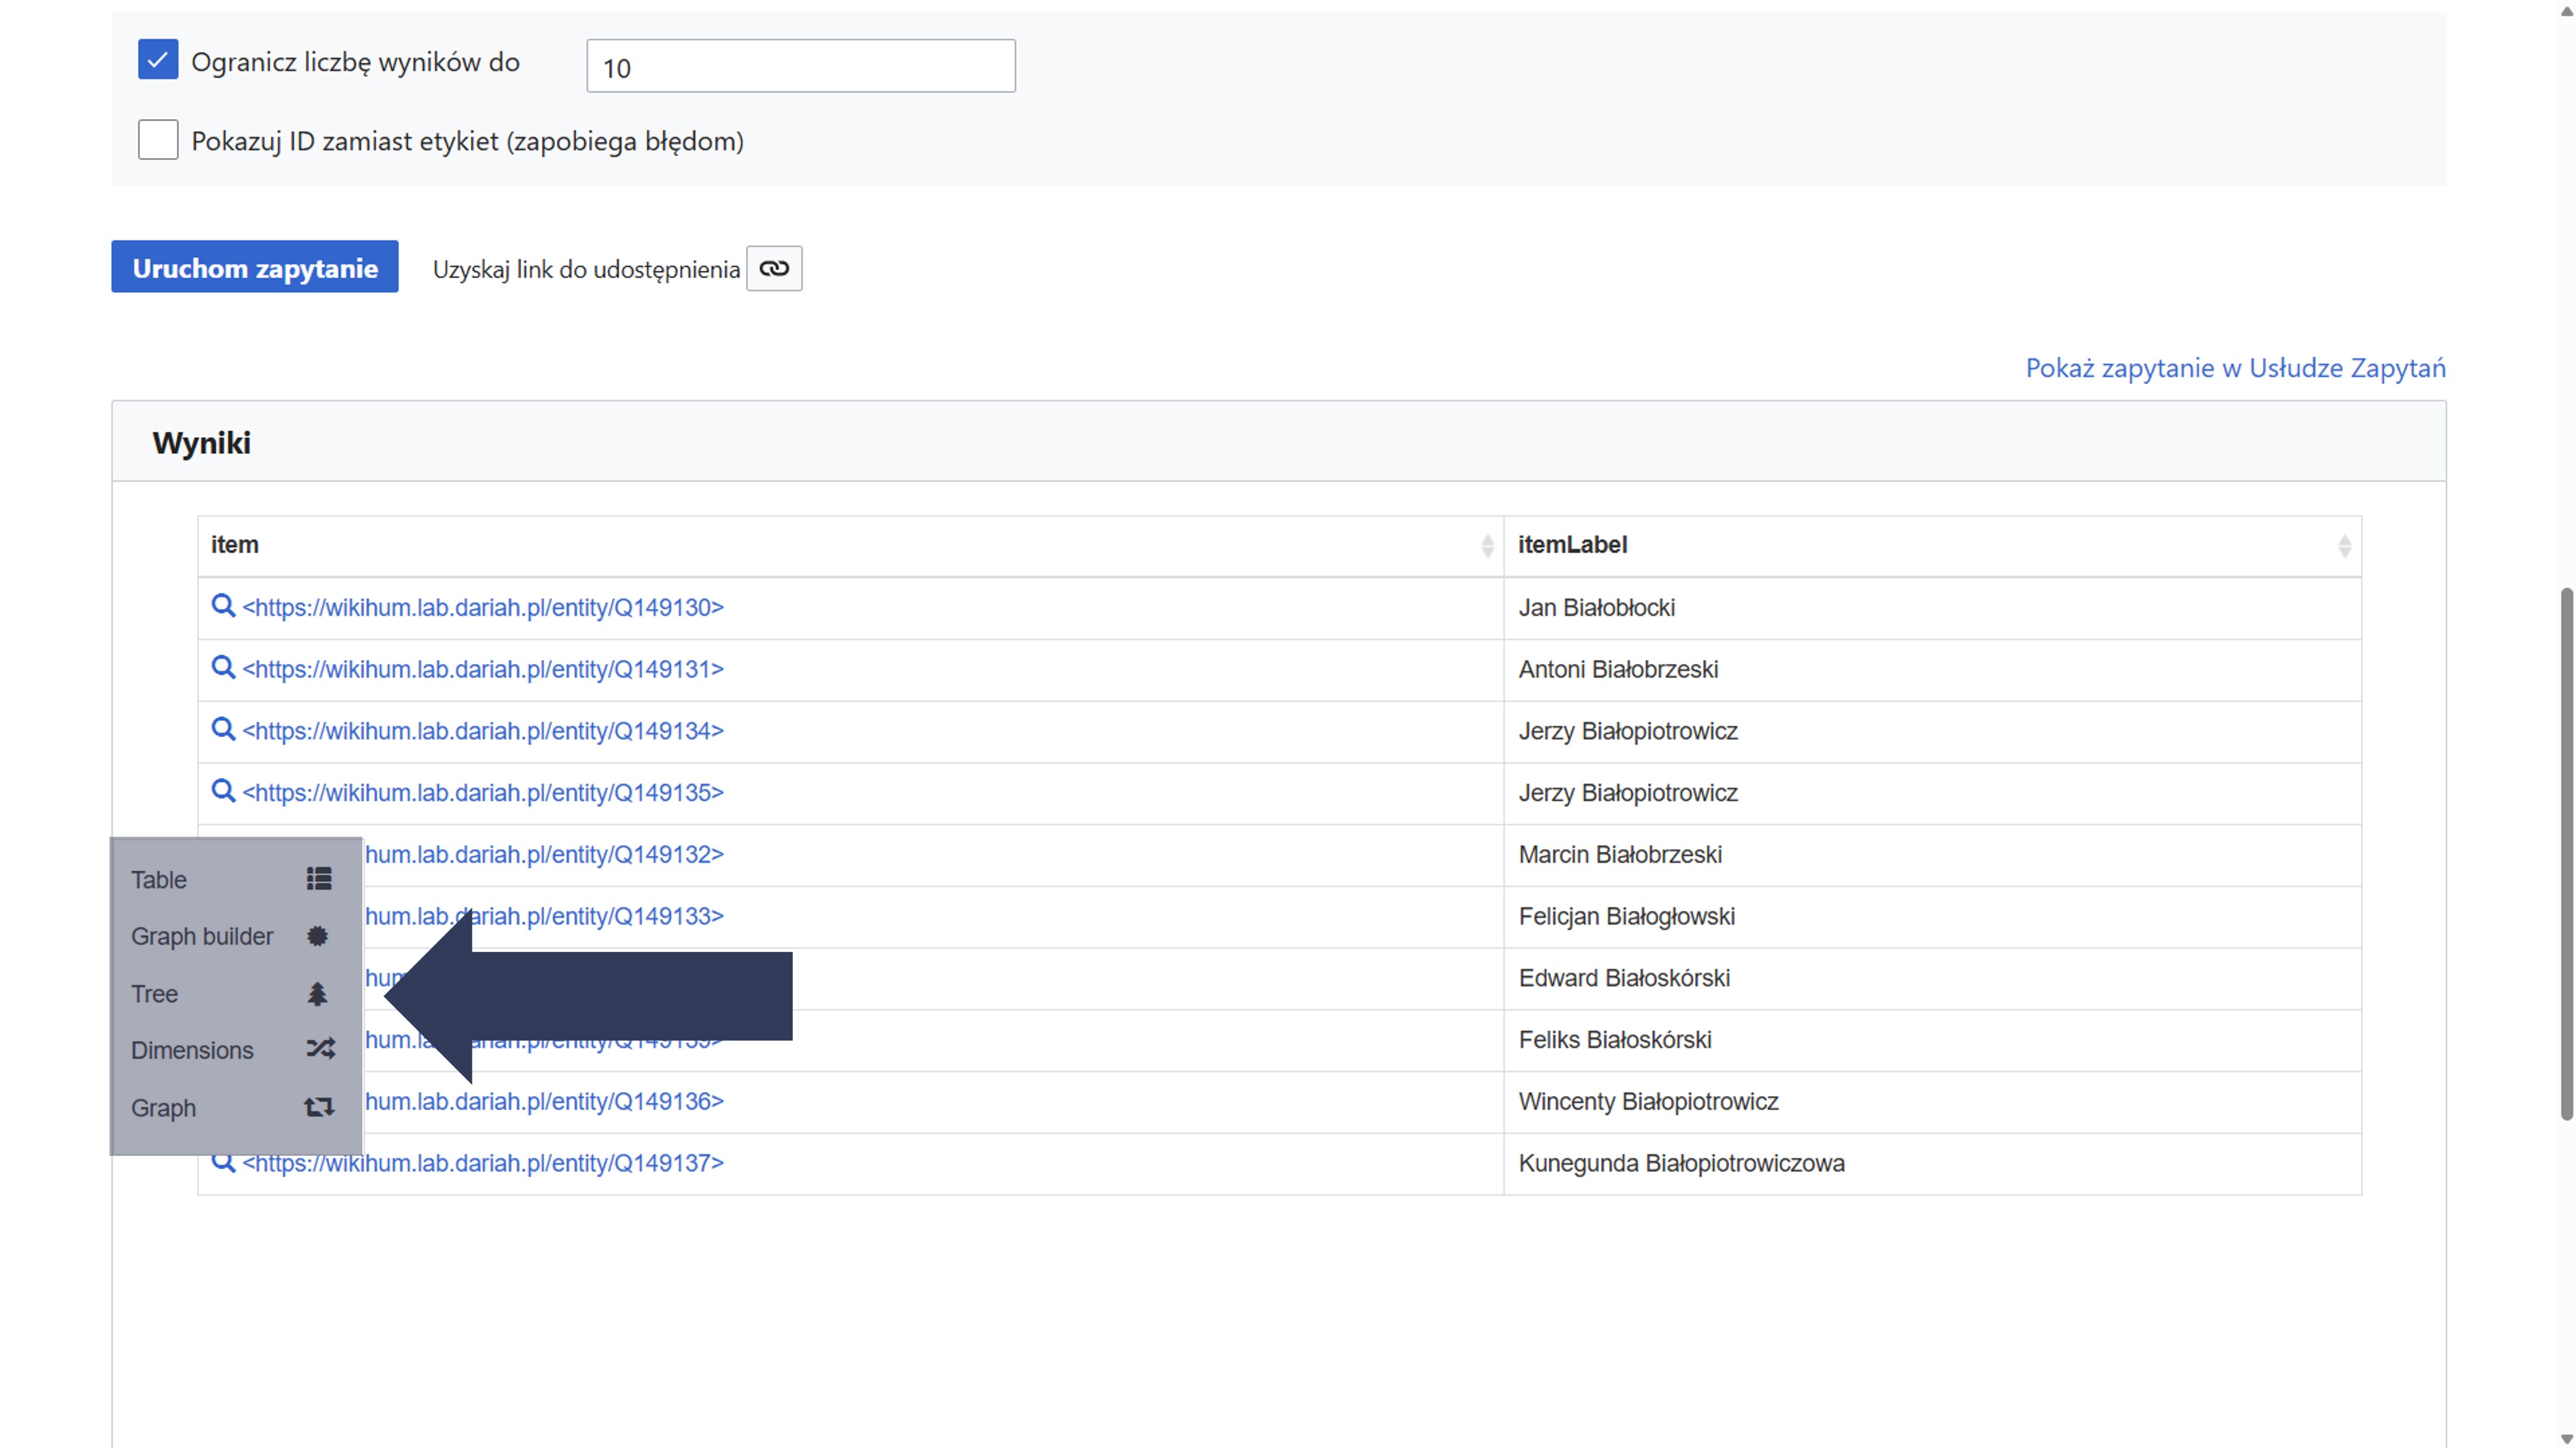
Task: Focus the results limit input field
Action: point(800,67)
